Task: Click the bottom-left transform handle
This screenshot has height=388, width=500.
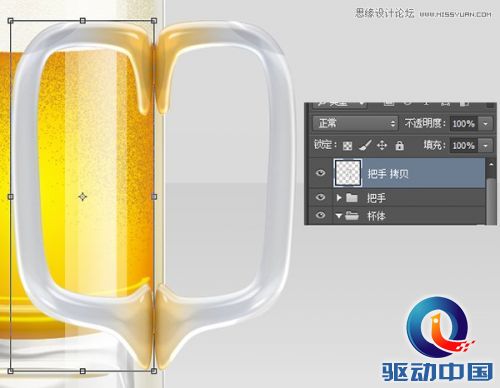Action: (x=11, y=371)
